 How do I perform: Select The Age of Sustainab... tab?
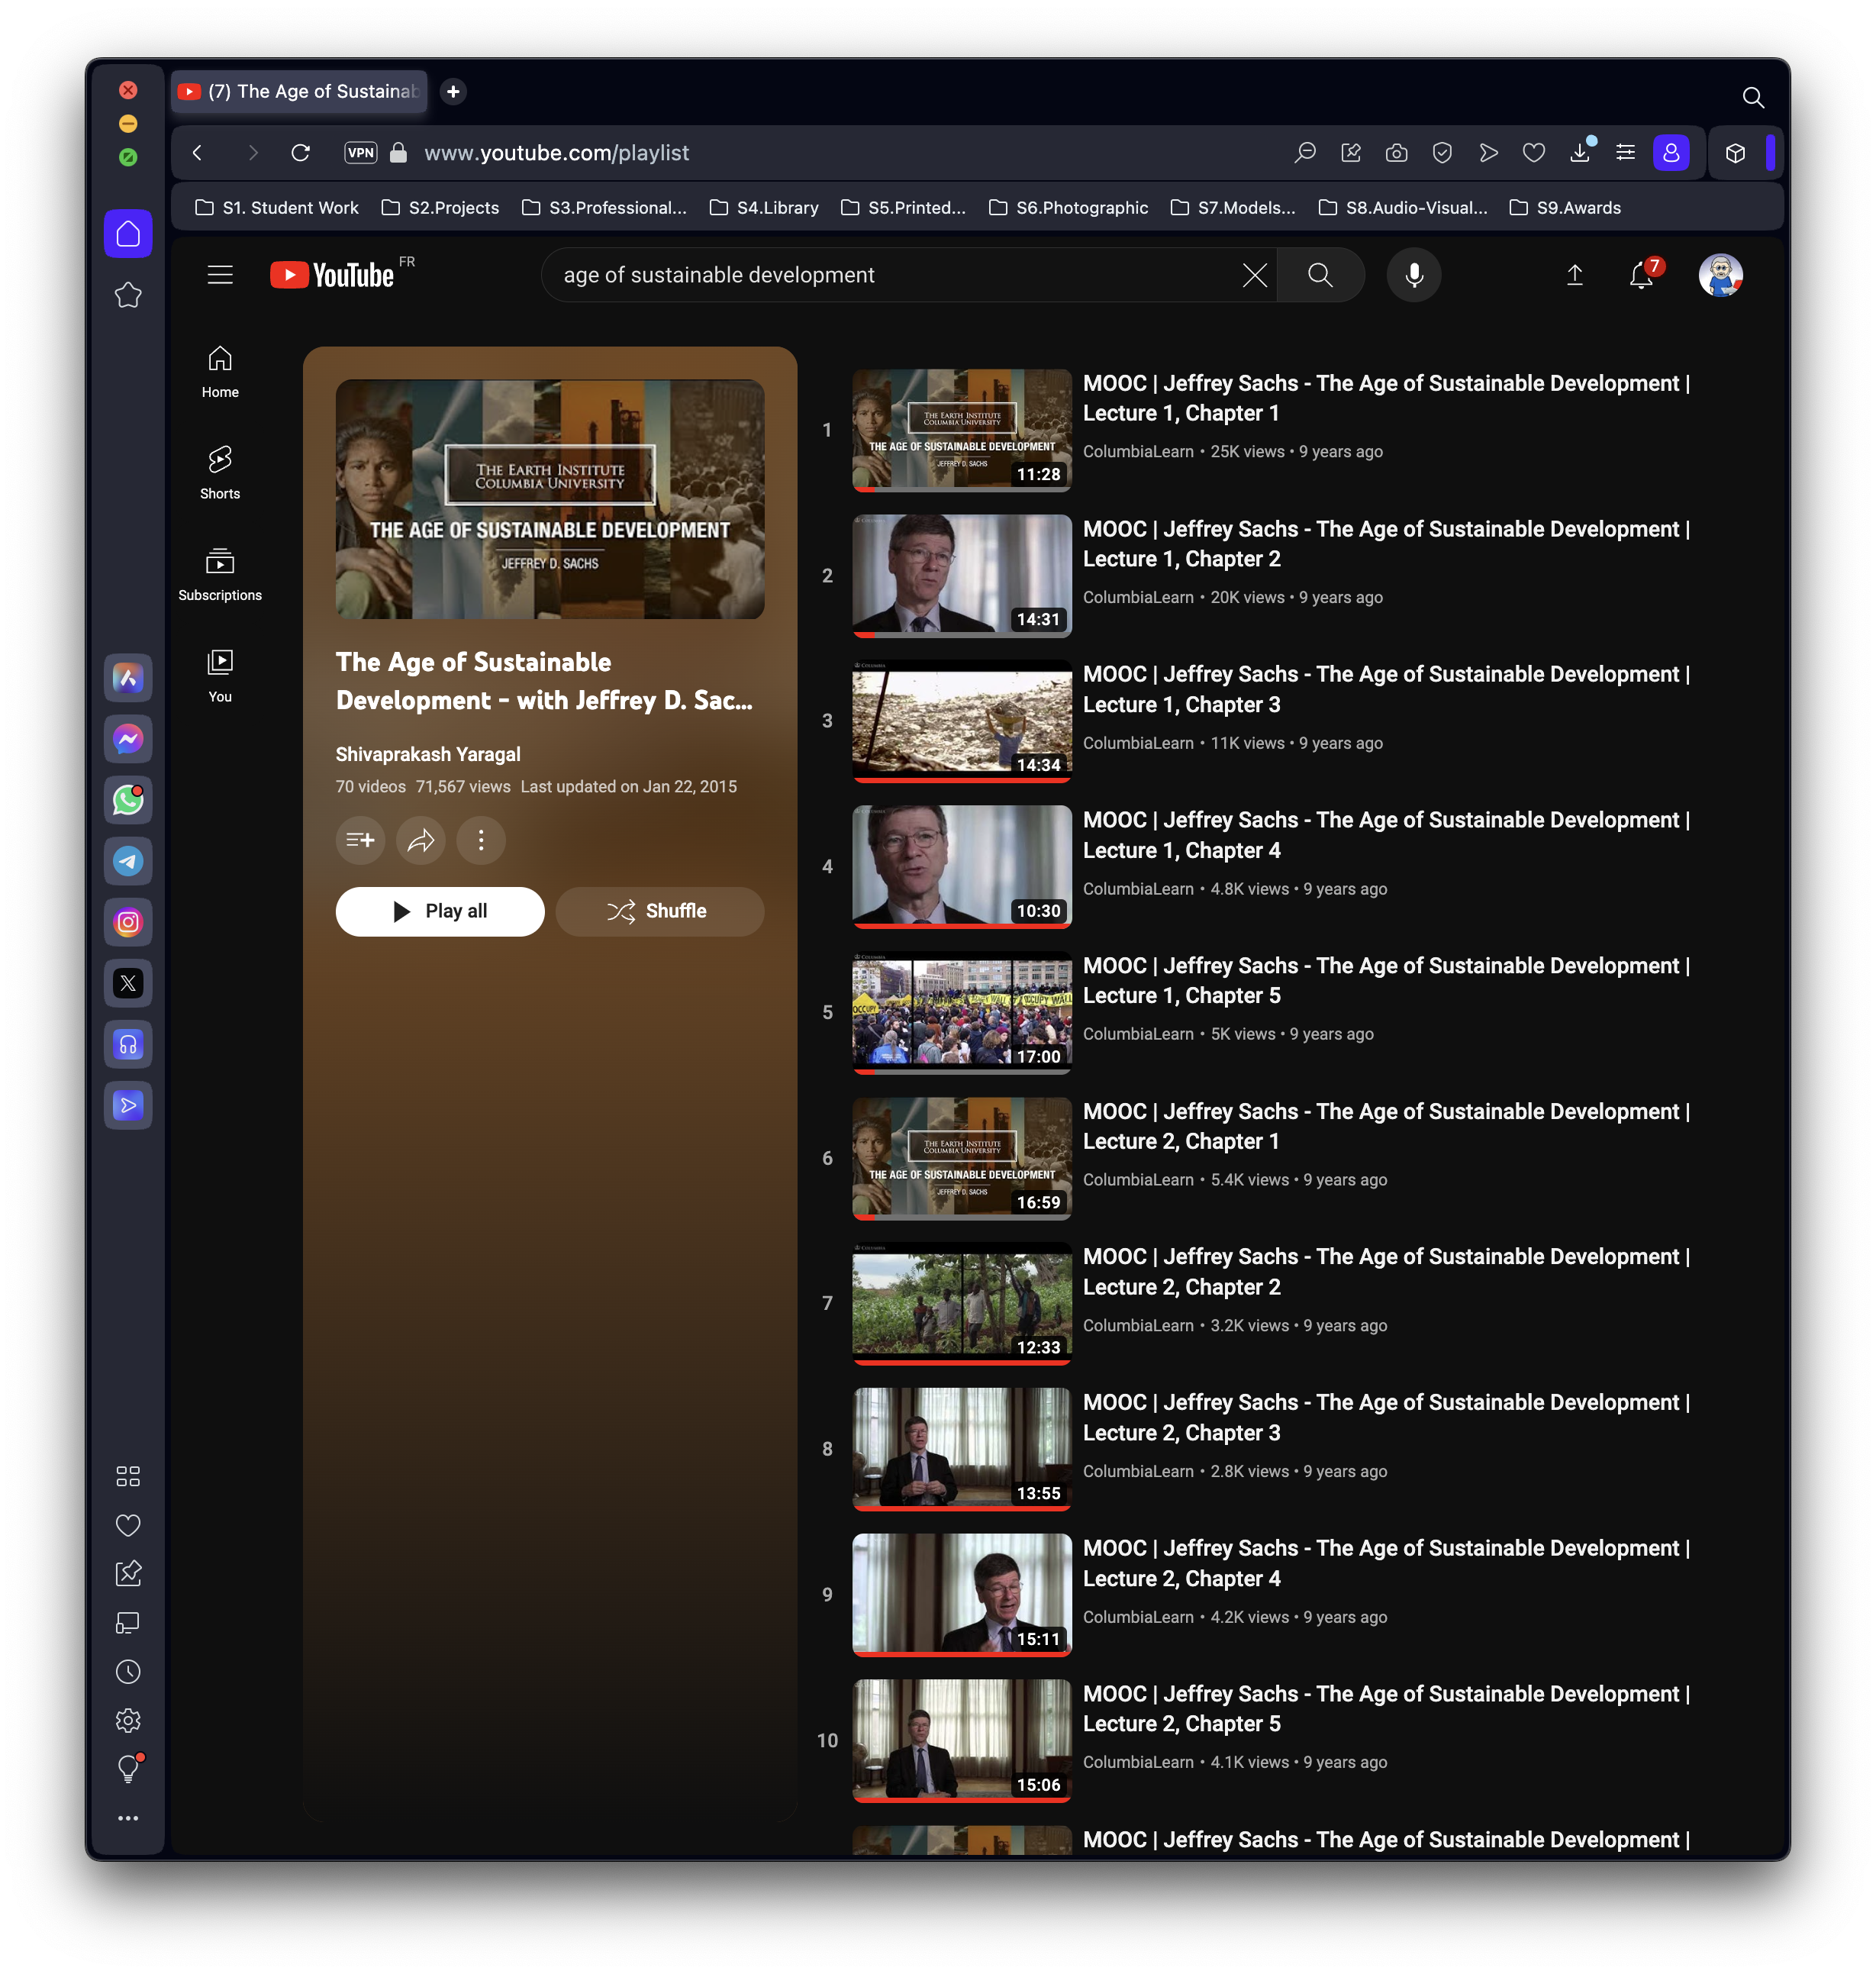[299, 91]
